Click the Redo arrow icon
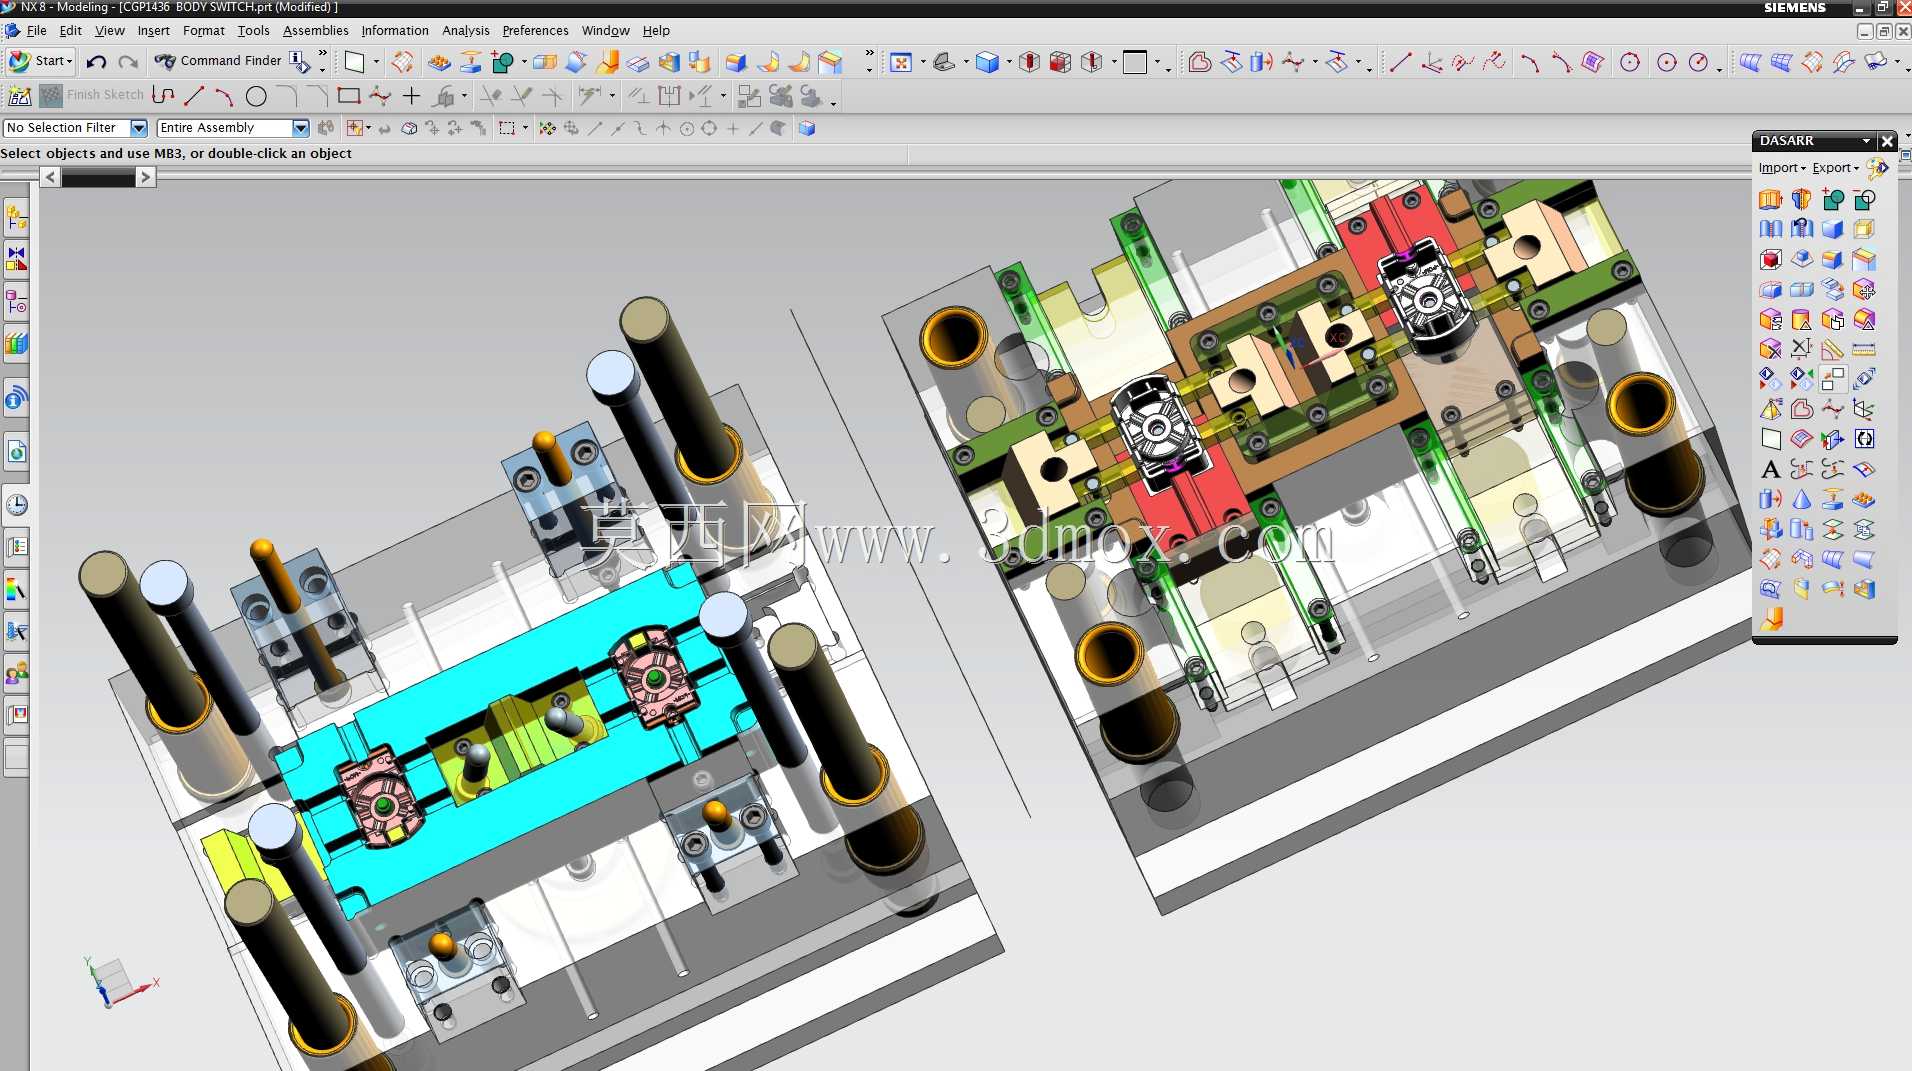This screenshot has width=1912, height=1071. click(x=128, y=62)
